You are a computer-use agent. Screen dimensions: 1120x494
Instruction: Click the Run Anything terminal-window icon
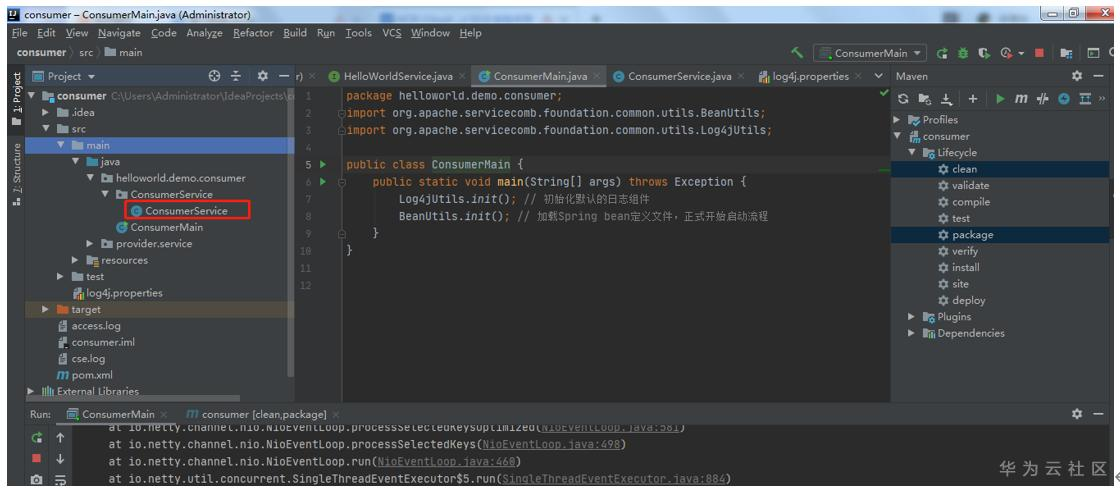[x=1093, y=54]
